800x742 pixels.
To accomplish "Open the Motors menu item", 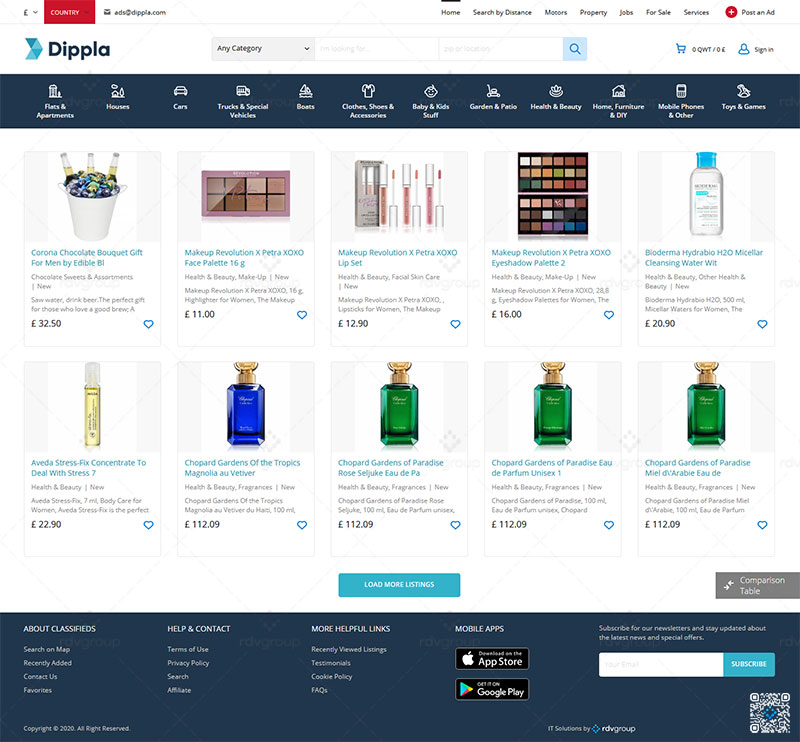I will click(x=556, y=12).
